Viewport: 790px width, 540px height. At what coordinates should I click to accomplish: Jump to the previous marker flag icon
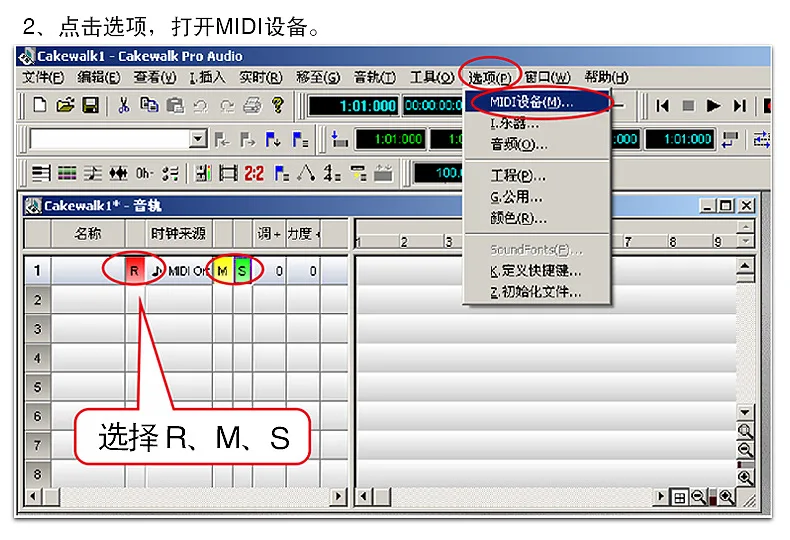click(x=222, y=140)
